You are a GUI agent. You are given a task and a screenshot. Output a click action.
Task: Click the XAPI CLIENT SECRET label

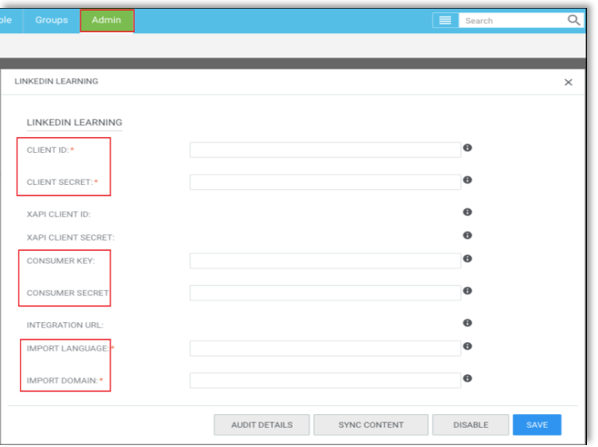click(x=70, y=238)
